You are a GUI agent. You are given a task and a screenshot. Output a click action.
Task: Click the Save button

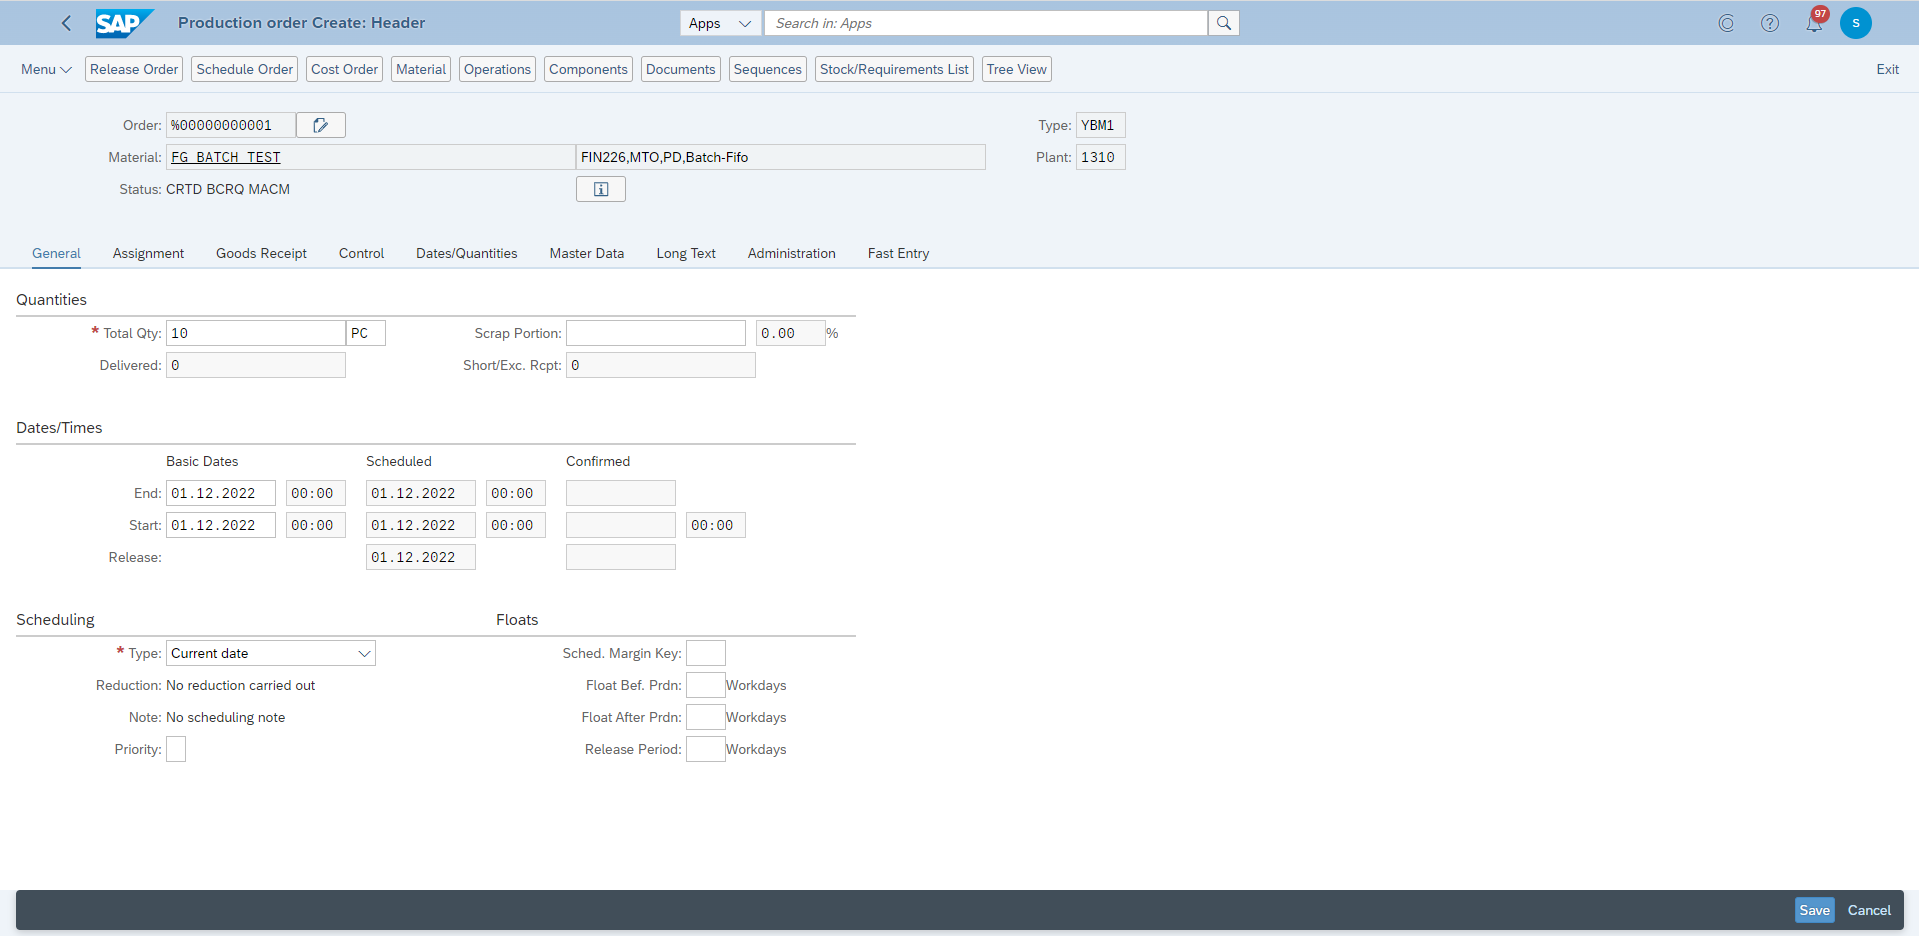click(x=1814, y=910)
